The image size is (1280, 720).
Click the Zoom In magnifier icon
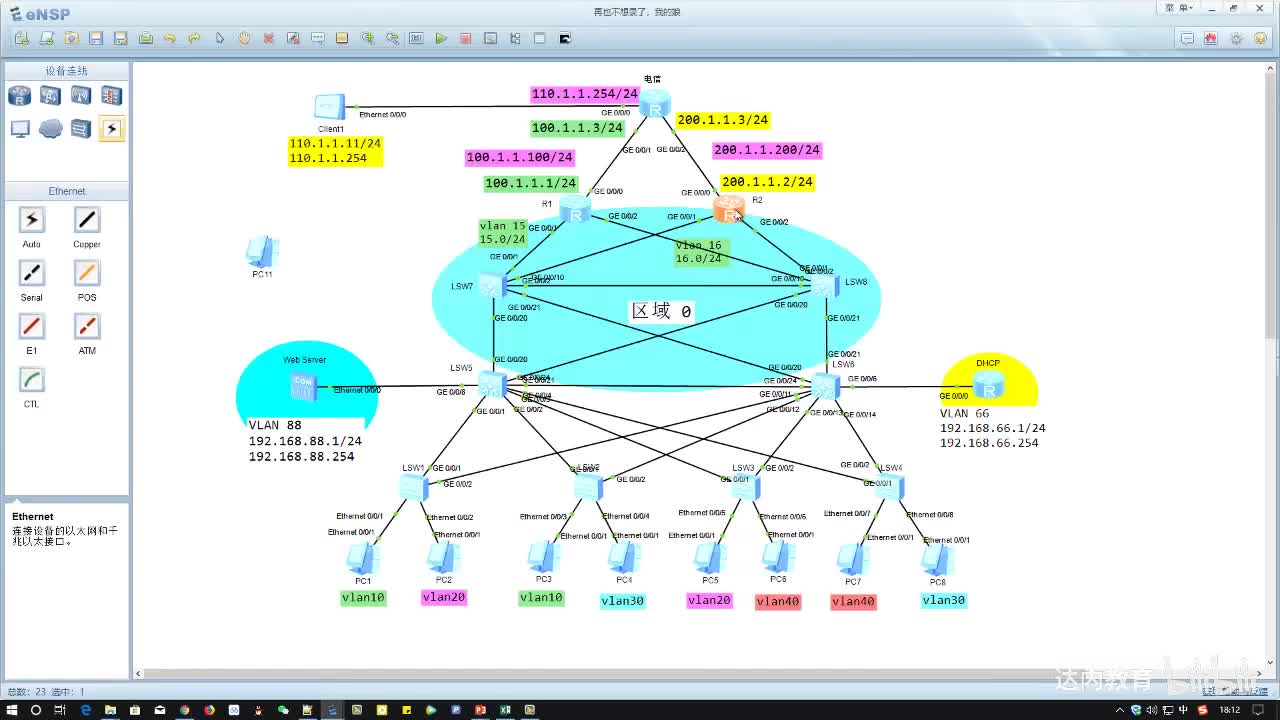[367, 38]
